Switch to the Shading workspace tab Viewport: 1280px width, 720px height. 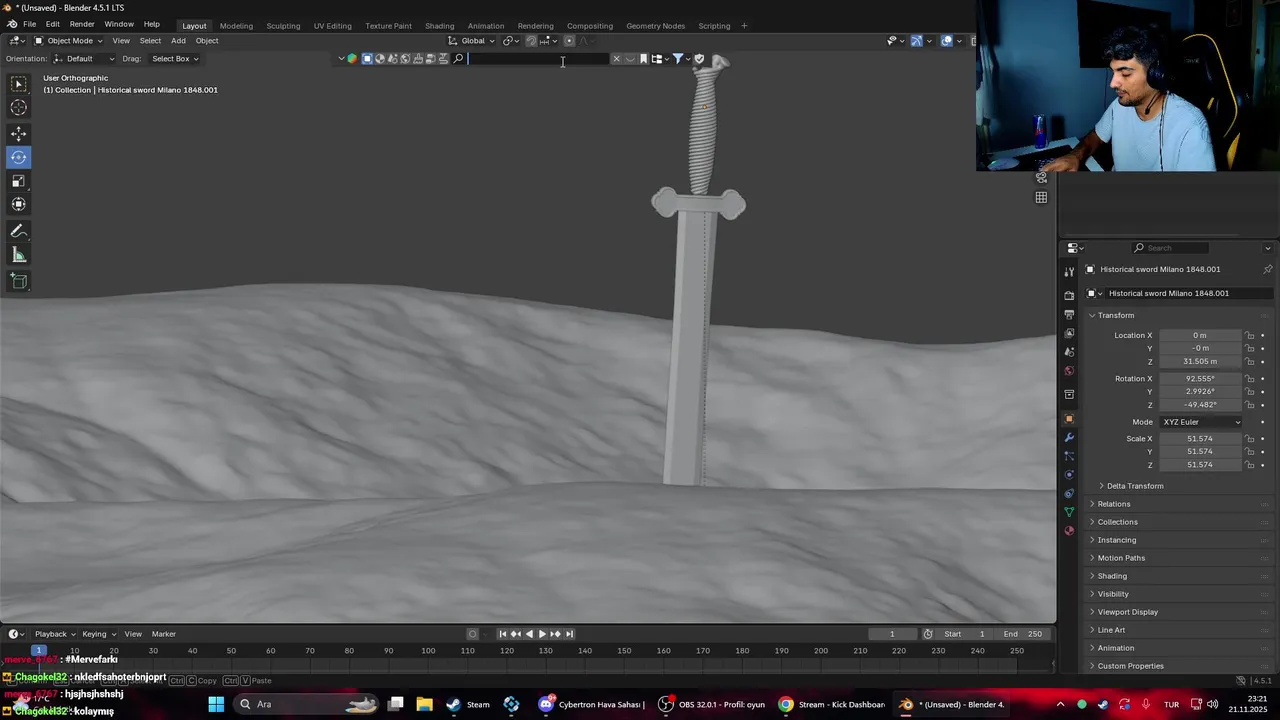pos(439,26)
